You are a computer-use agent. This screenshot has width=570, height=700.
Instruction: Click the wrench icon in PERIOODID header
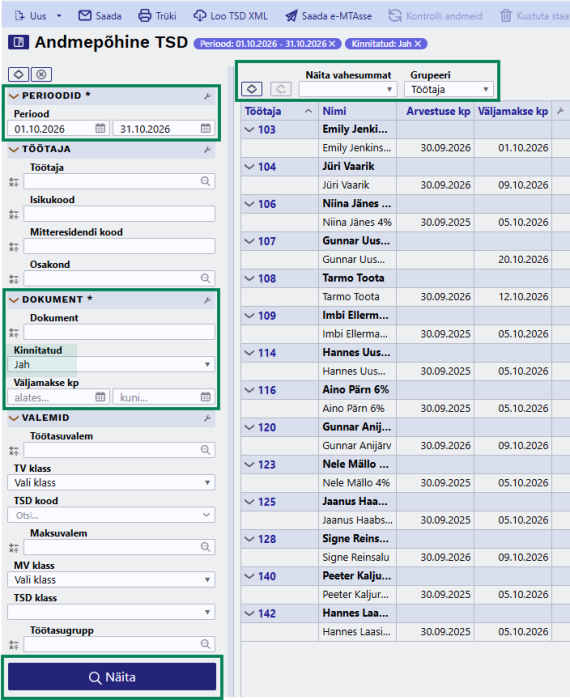(x=207, y=96)
